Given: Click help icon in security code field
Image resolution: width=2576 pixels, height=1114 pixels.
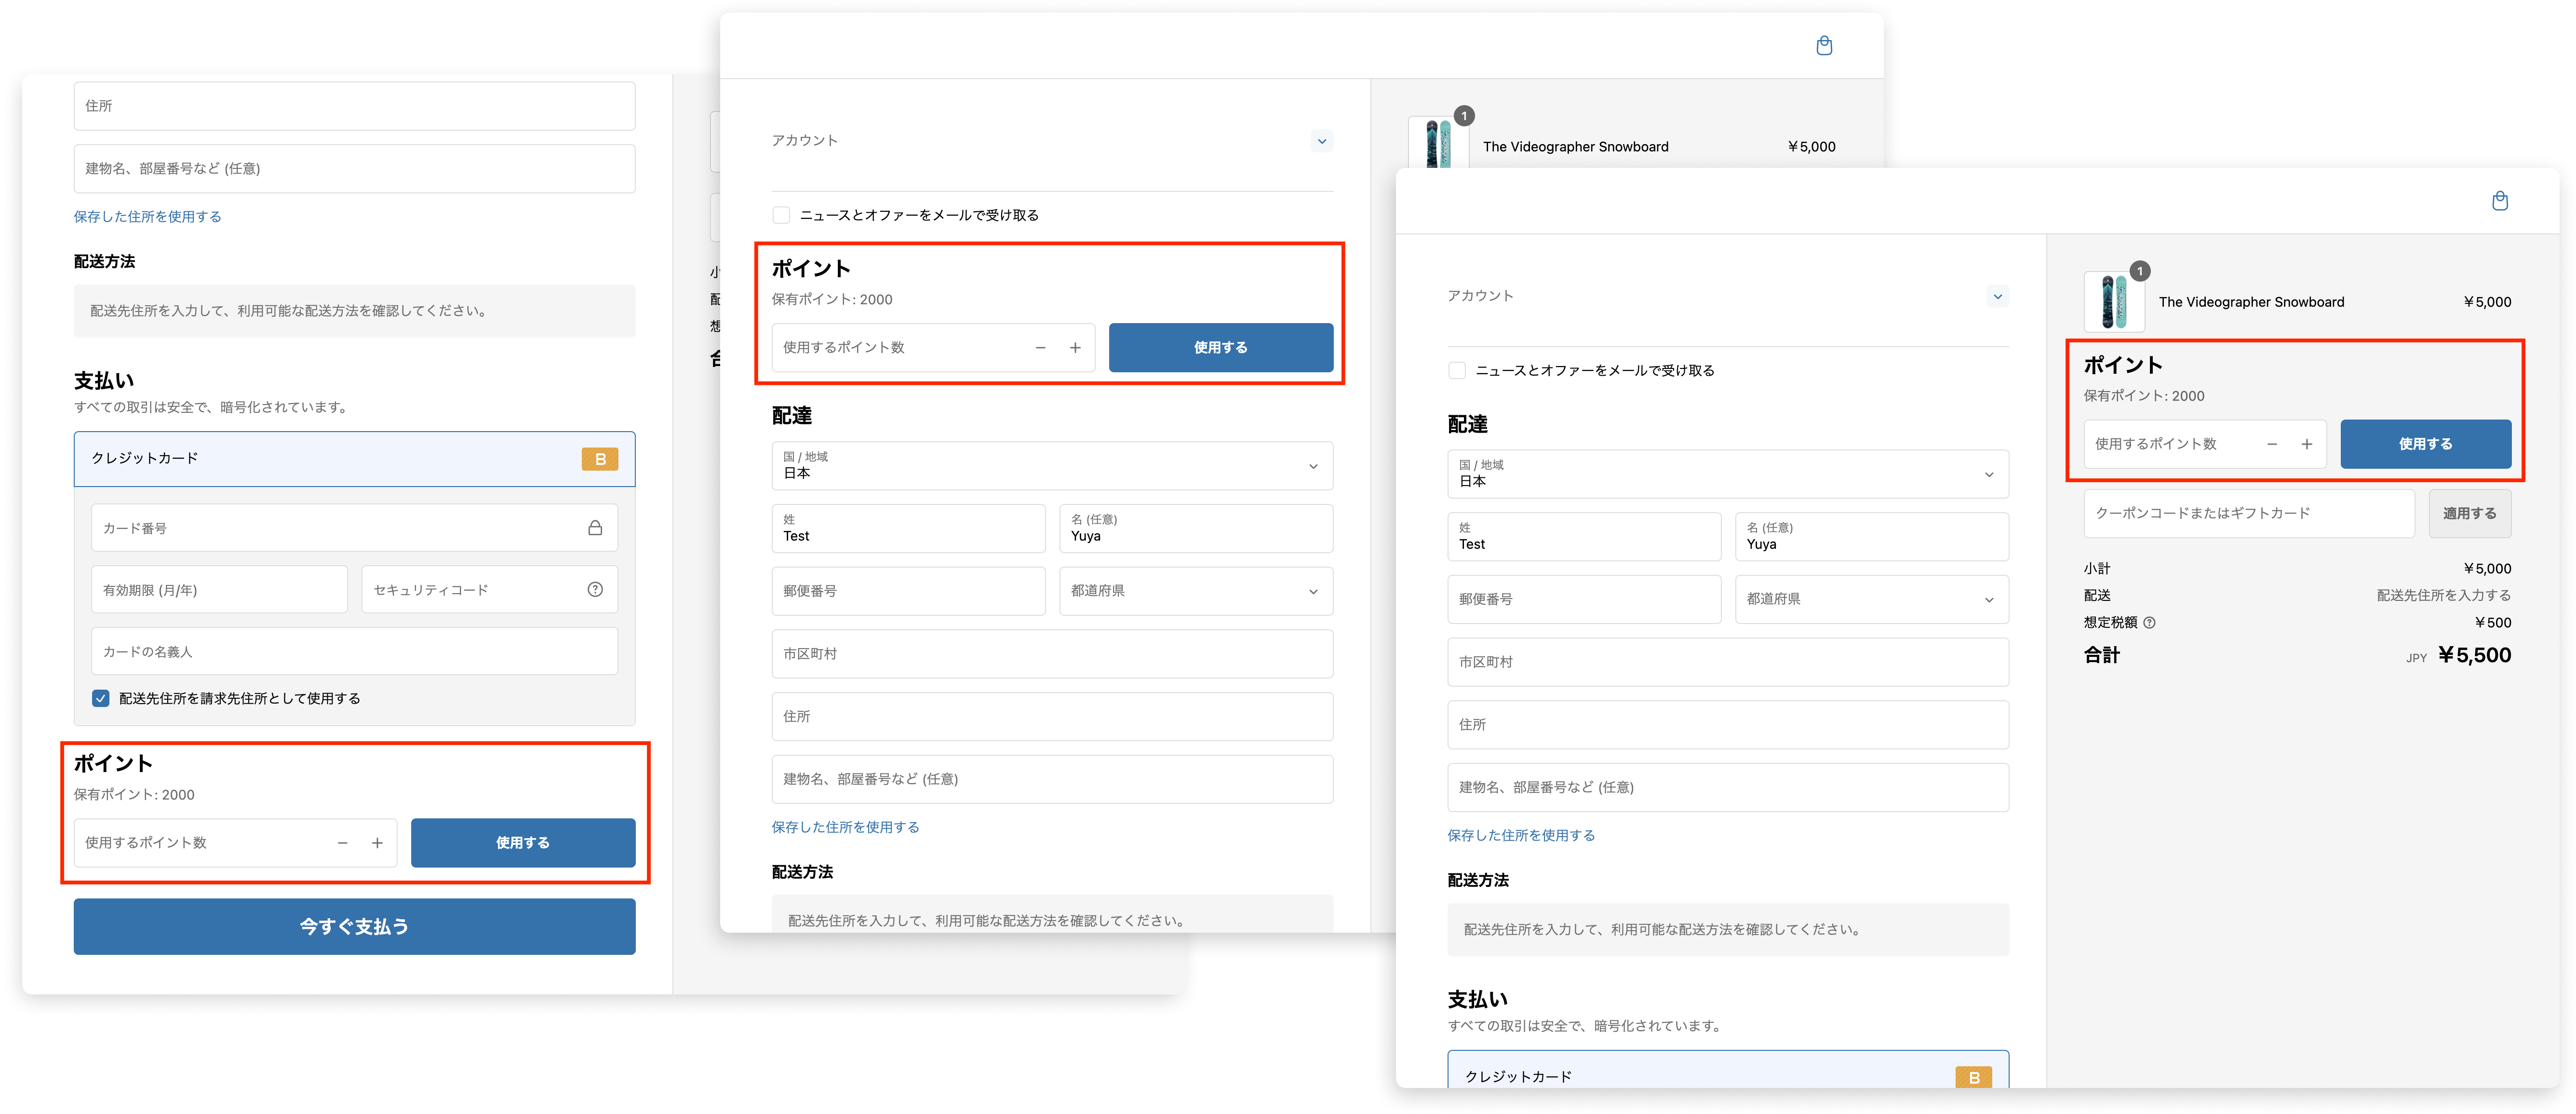Looking at the screenshot, I should (x=595, y=590).
